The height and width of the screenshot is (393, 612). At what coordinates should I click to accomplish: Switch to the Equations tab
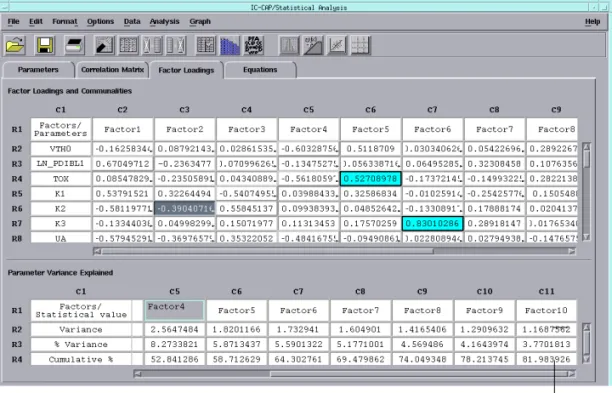click(x=260, y=70)
